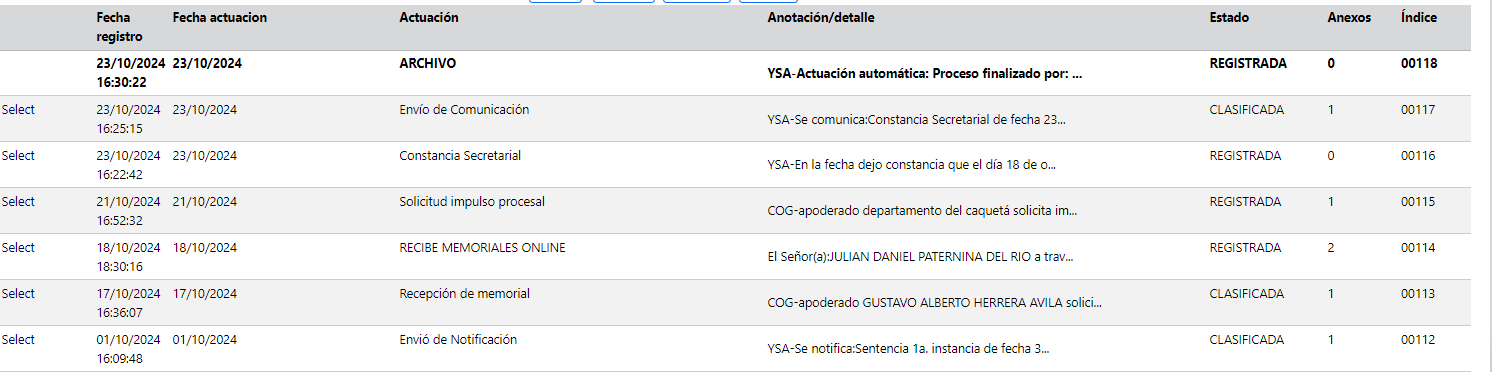Click the Anexos column header

pyautogui.click(x=1349, y=18)
